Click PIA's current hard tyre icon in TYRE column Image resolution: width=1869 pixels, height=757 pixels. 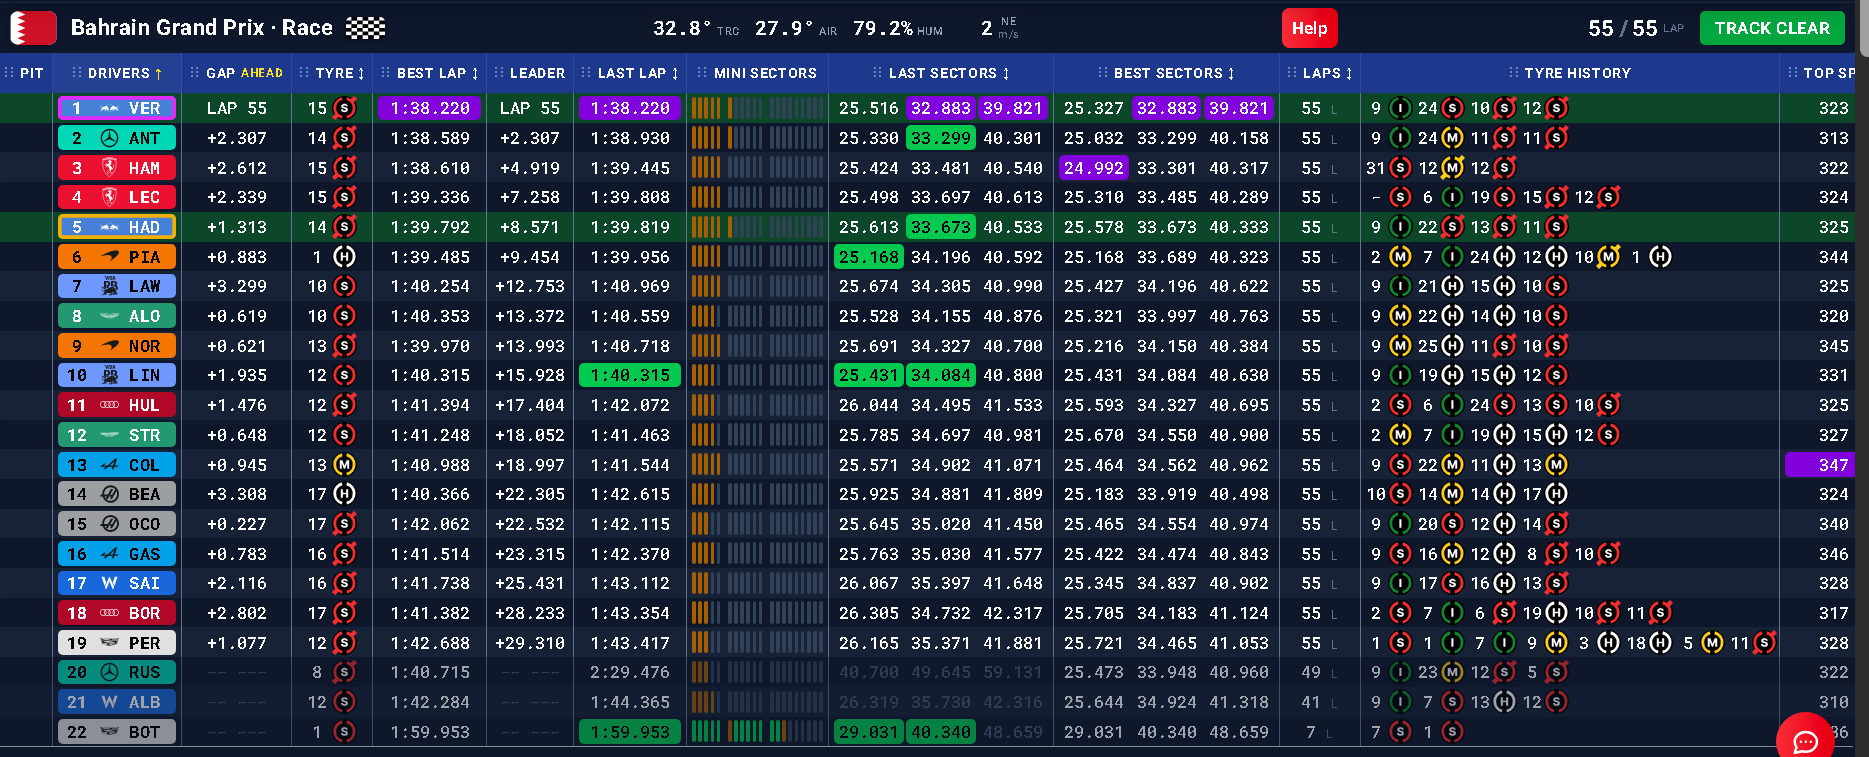click(x=344, y=257)
